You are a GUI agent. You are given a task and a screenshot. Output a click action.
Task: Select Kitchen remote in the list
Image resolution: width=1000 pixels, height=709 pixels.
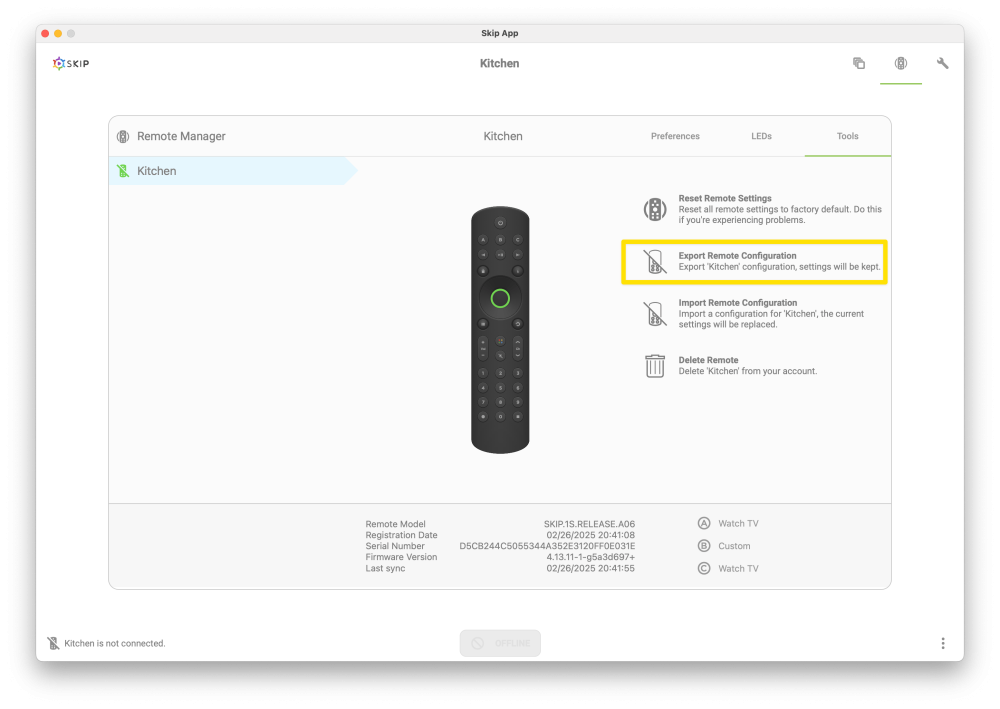tap(233, 171)
